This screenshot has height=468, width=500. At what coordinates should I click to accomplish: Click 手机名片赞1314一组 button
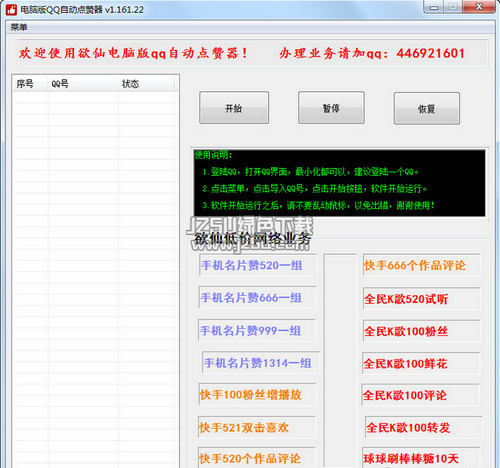click(x=261, y=362)
